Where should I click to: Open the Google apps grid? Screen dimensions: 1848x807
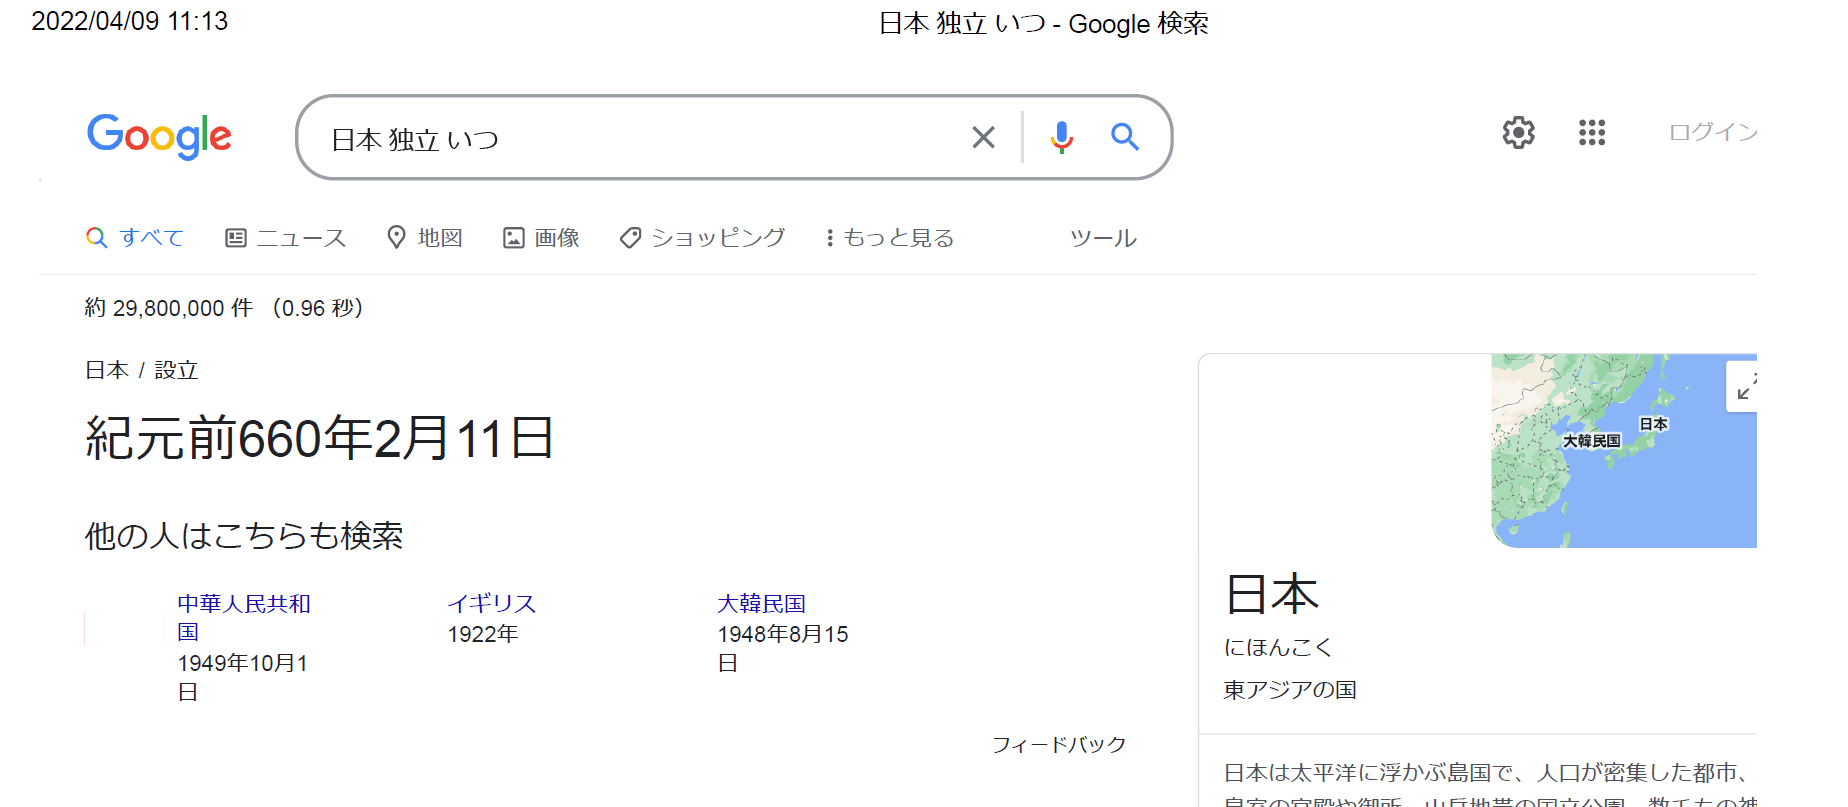tap(1591, 132)
